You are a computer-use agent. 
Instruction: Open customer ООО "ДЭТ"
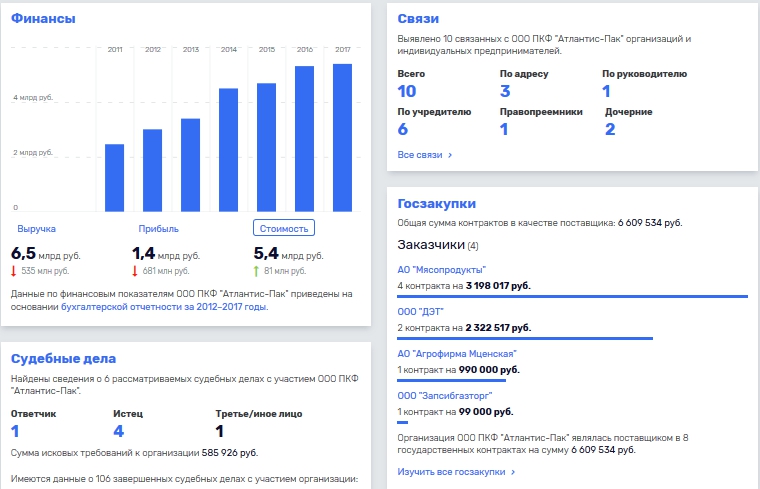click(x=421, y=312)
